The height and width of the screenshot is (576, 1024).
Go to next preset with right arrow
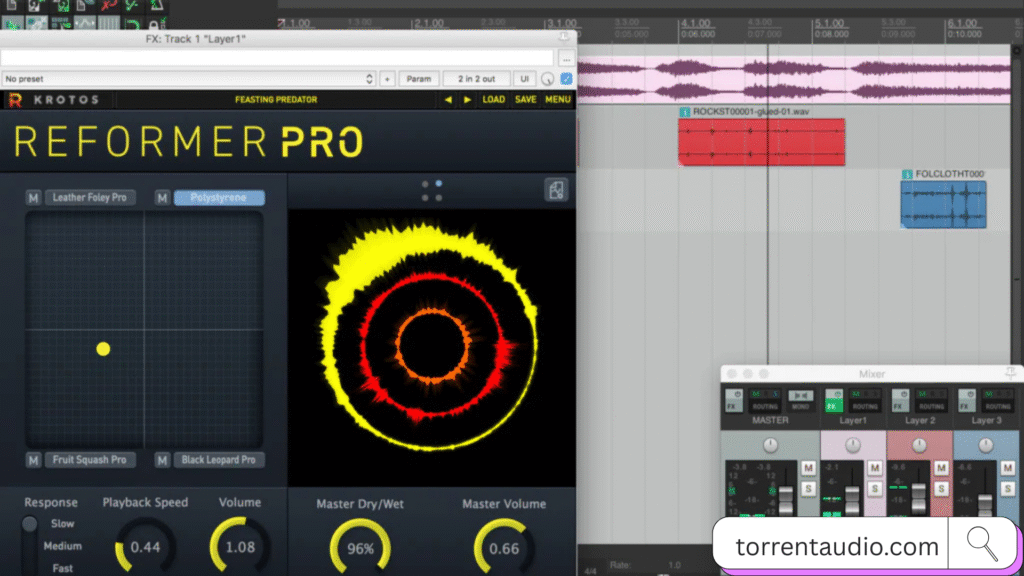coord(467,99)
